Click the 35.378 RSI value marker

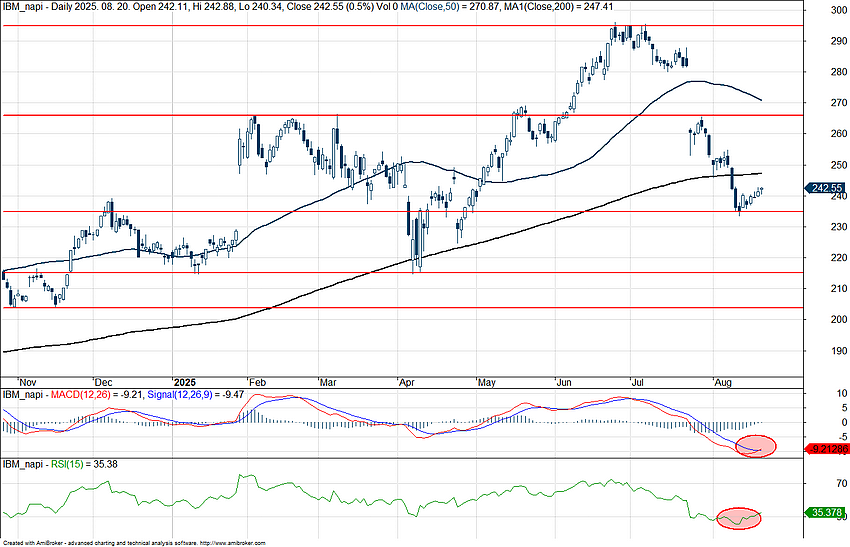tap(826, 512)
